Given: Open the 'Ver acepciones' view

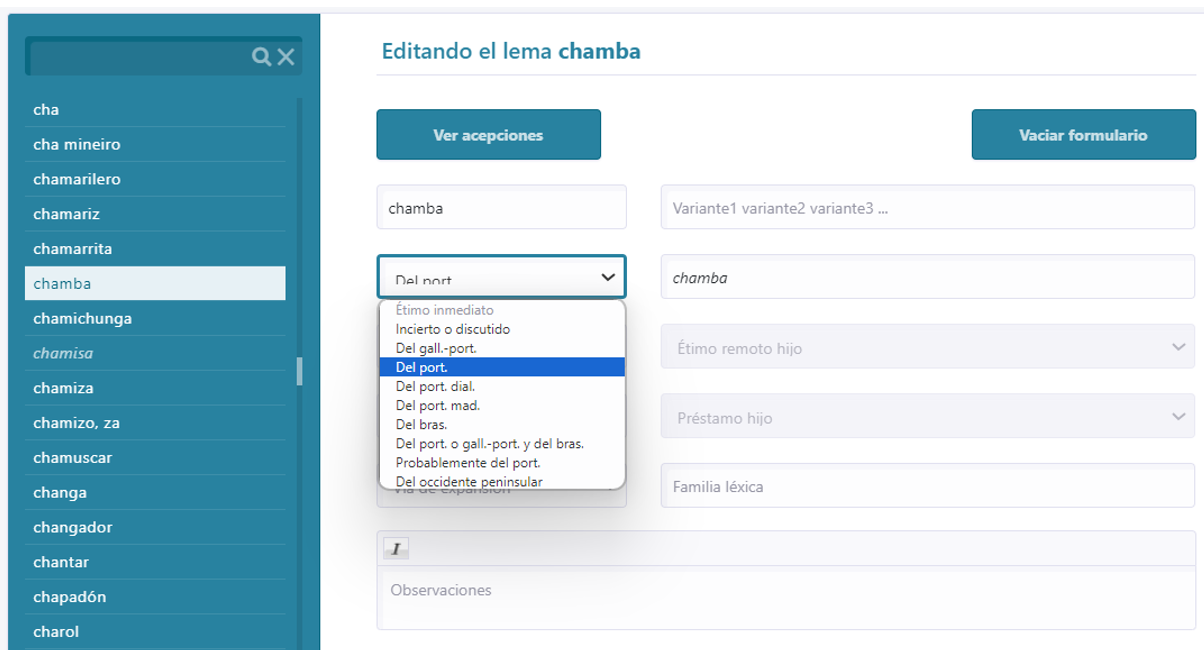Looking at the screenshot, I should (x=488, y=135).
